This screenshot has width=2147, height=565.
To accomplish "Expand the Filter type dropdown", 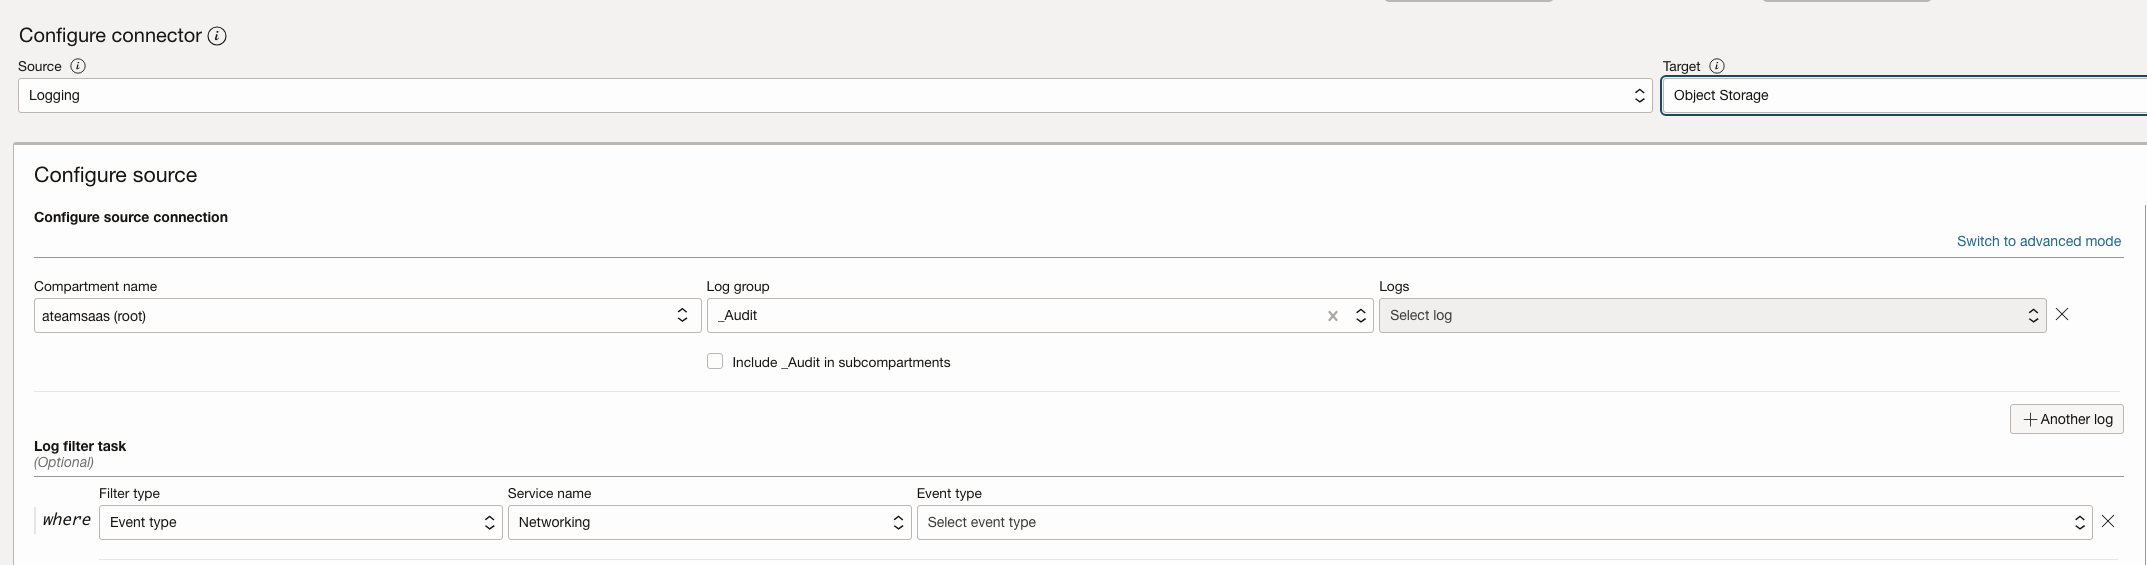I will (x=300, y=522).
